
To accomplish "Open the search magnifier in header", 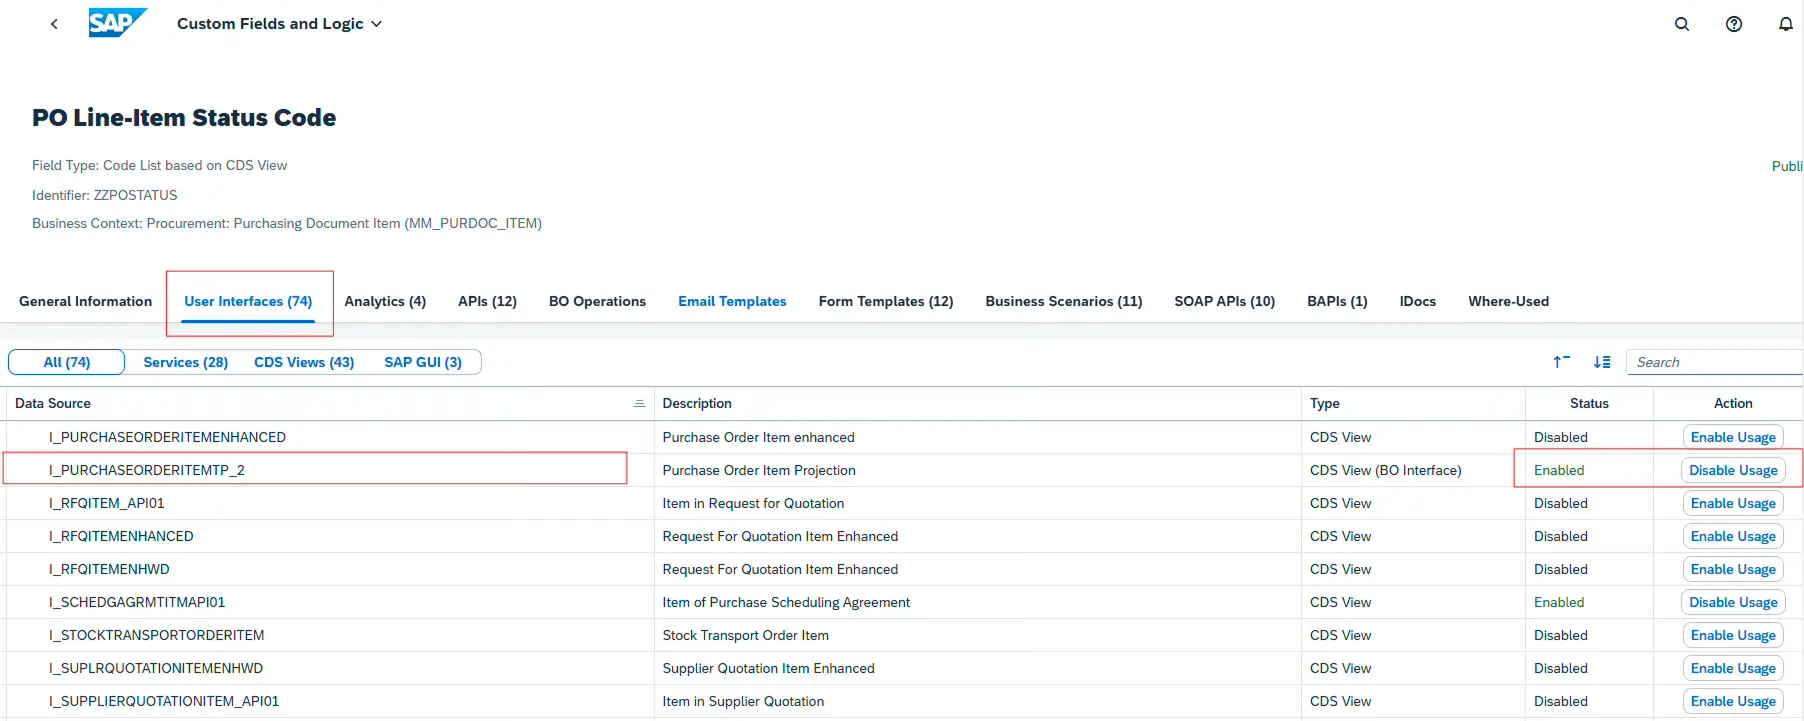I will [x=1682, y=24].
